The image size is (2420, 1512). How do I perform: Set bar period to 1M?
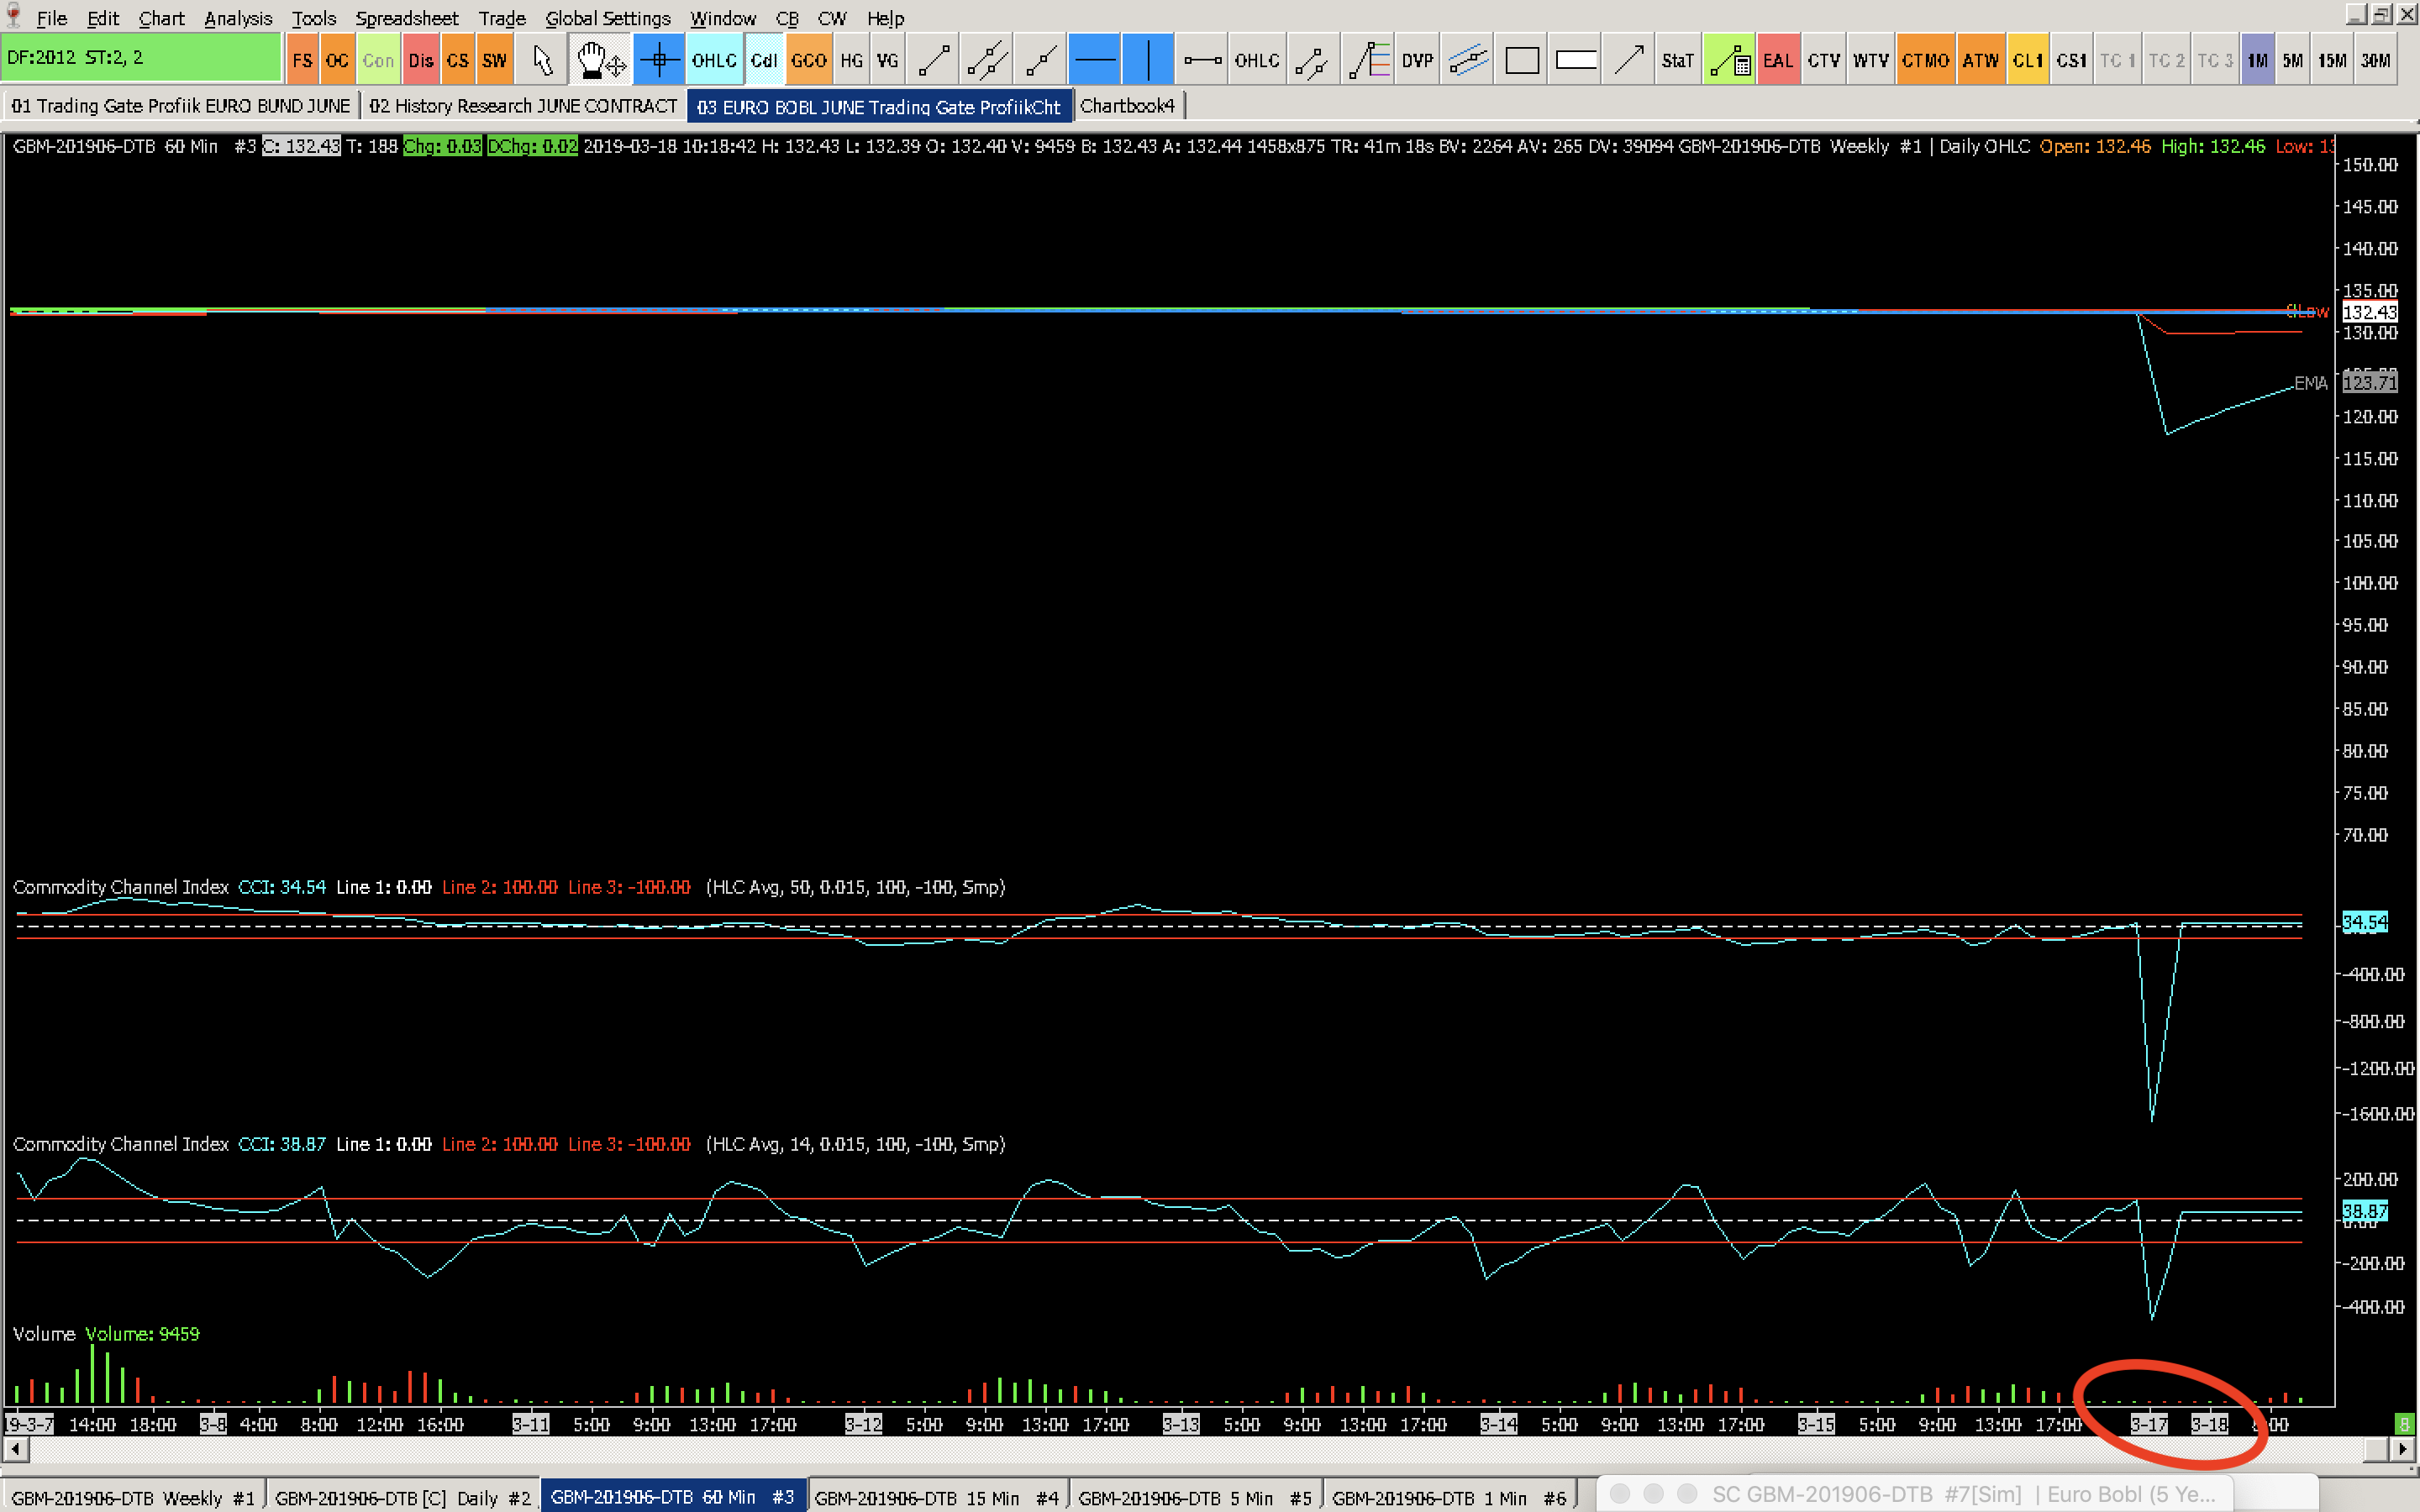pyautogui.click(x=2257, y=60)
